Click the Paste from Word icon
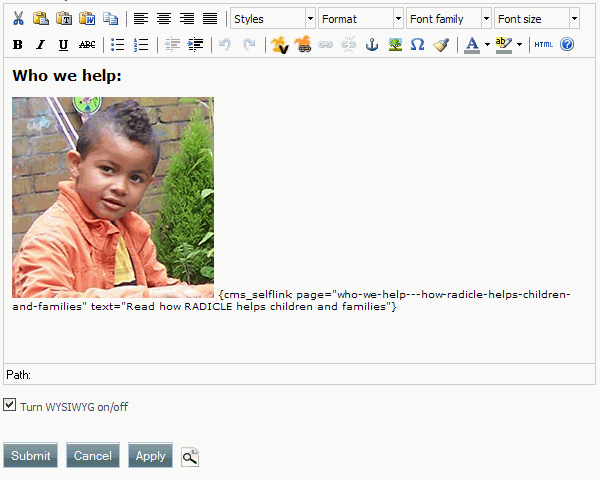Image resolution: width=600 pixels, height=480 pixels. (x=87, y=19)
